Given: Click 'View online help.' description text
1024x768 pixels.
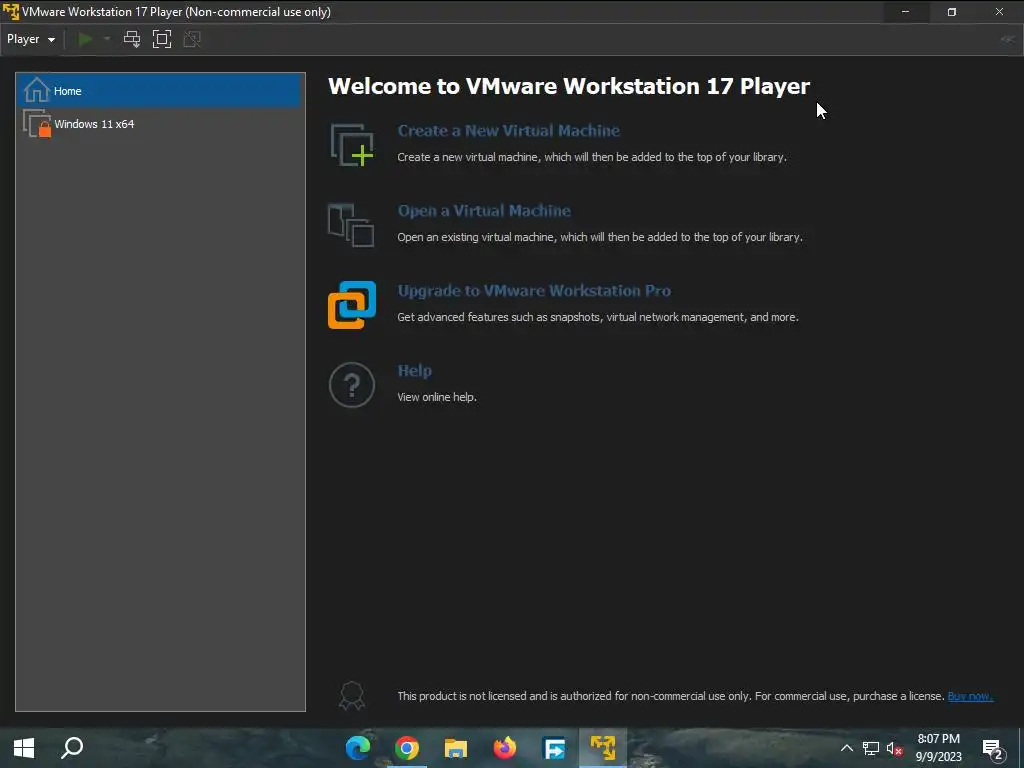Looking at the screenshot, I should [x=437, y=397].
